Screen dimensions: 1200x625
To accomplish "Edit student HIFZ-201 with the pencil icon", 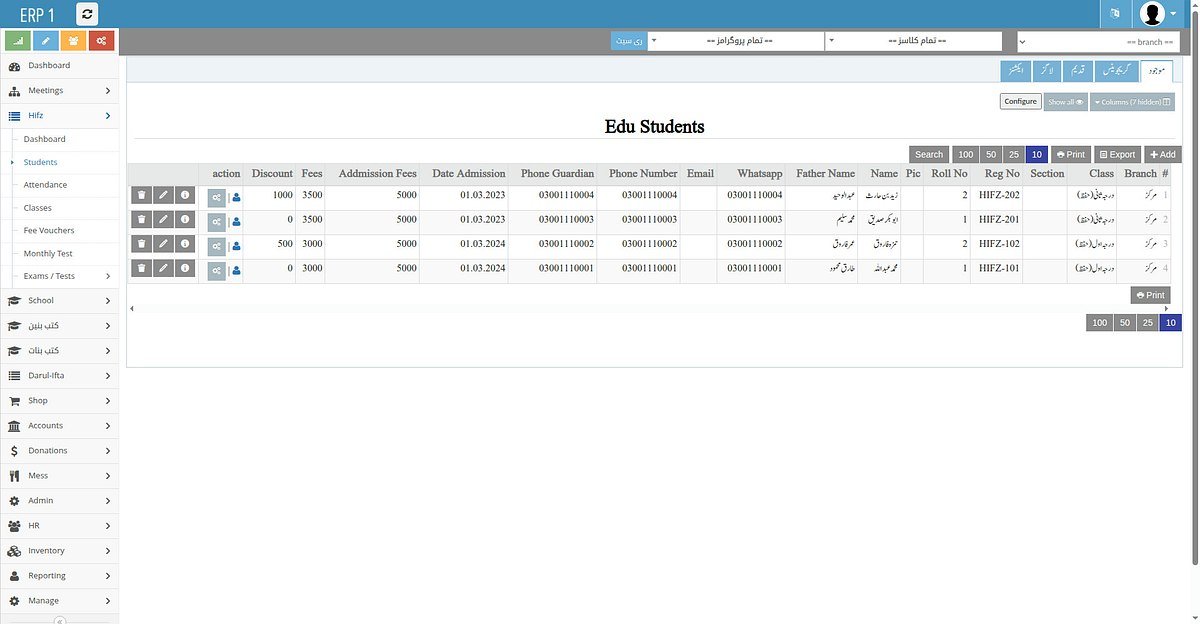I will [163, 219].
